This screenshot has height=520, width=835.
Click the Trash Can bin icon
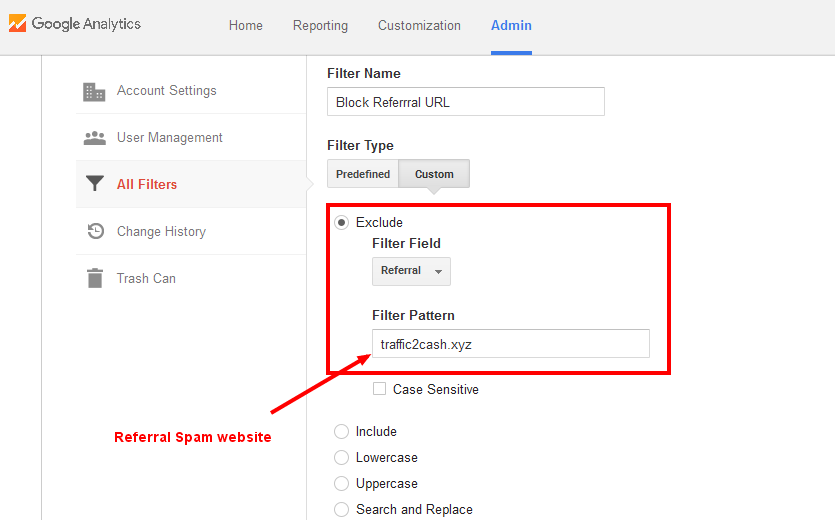tap(95, 278)
